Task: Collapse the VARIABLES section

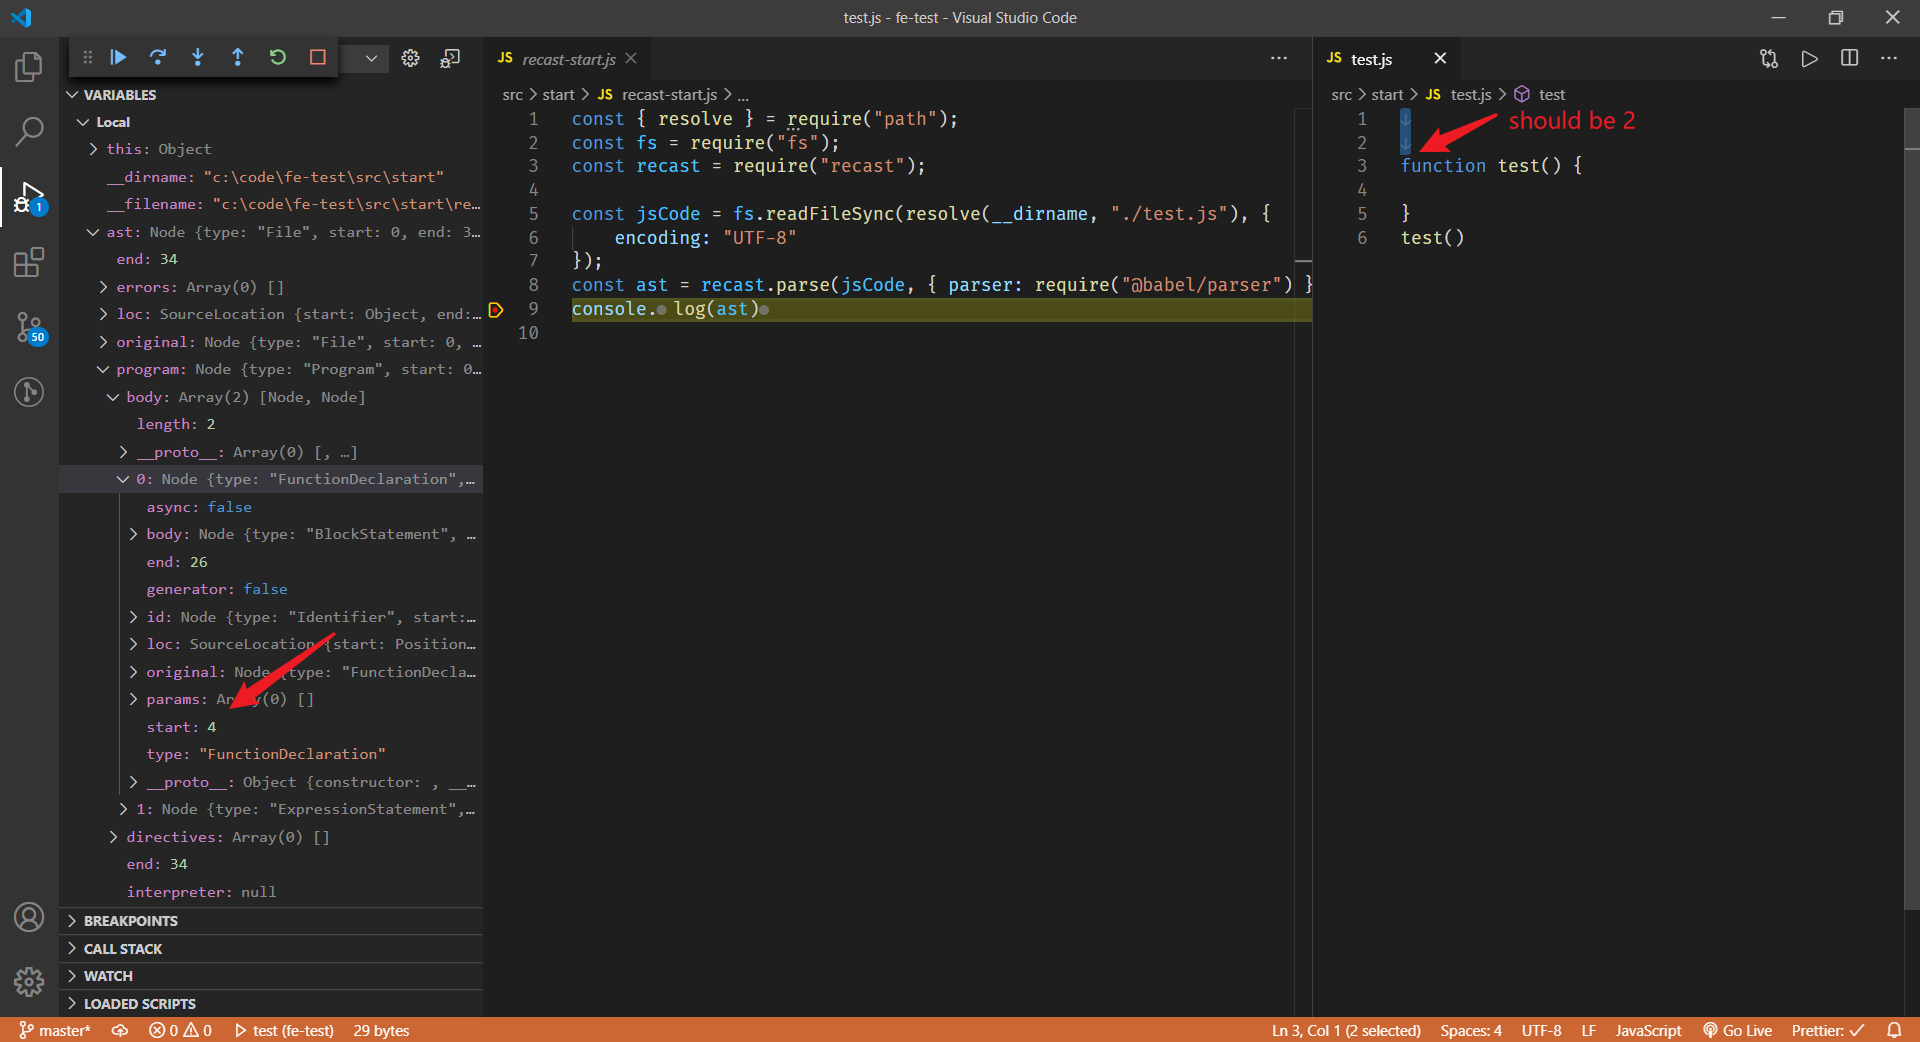Action: tap(271, 95)
